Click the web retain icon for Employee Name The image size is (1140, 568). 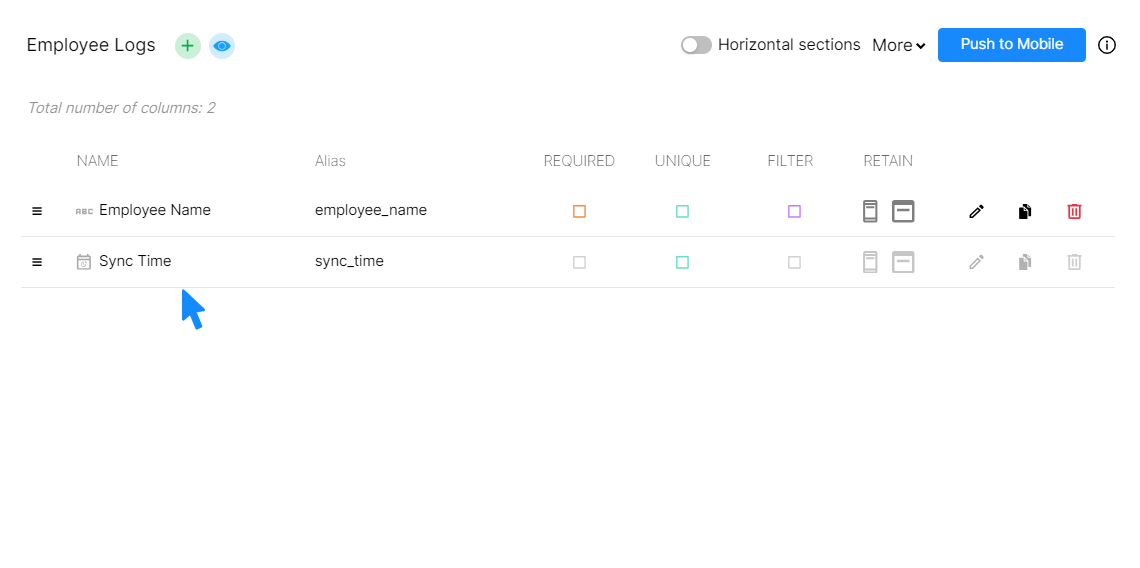(x=903, y=211)
